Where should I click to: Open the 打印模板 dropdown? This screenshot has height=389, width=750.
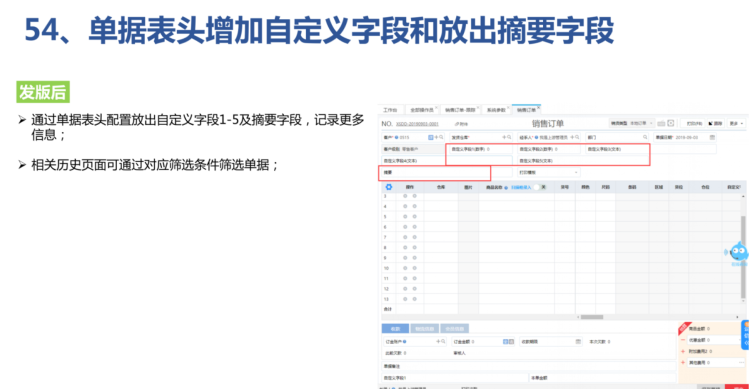548,172
